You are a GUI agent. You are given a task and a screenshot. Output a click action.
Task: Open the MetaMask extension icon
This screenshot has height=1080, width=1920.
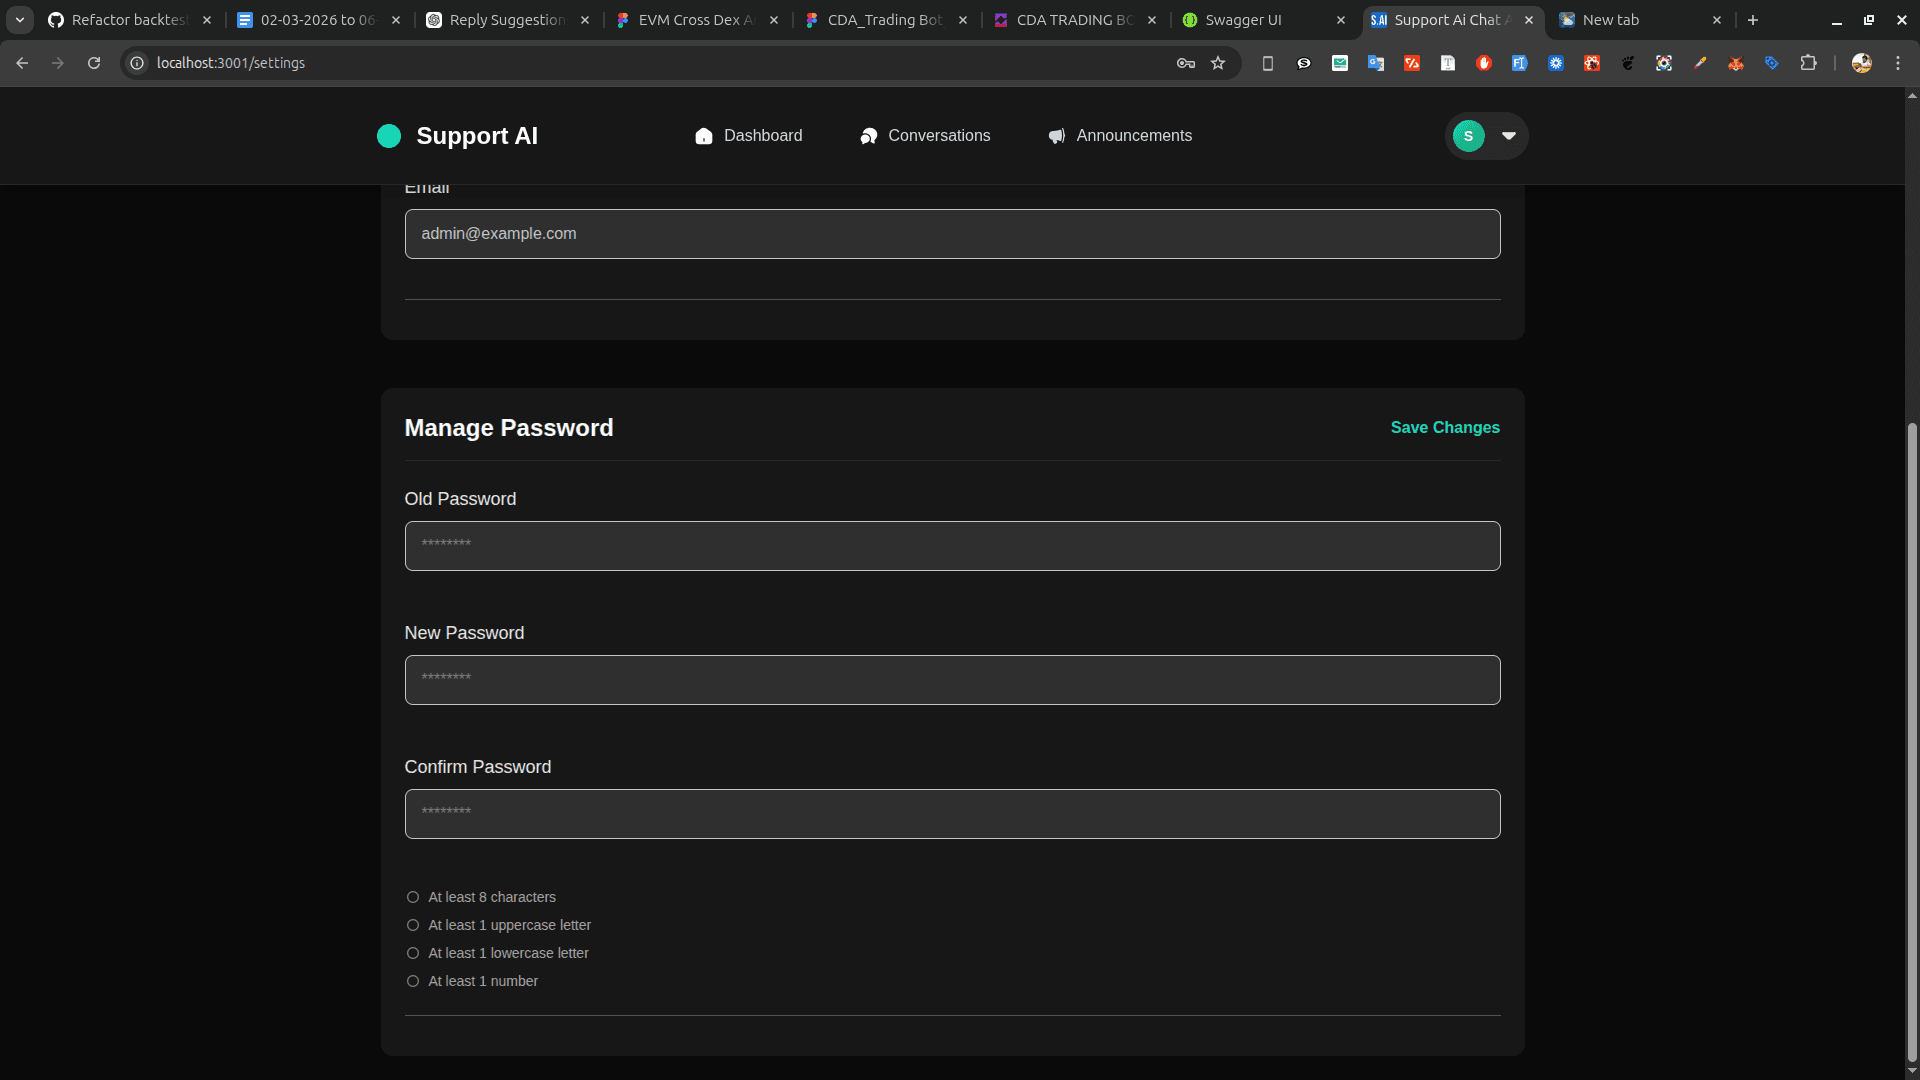point(1736,62)
